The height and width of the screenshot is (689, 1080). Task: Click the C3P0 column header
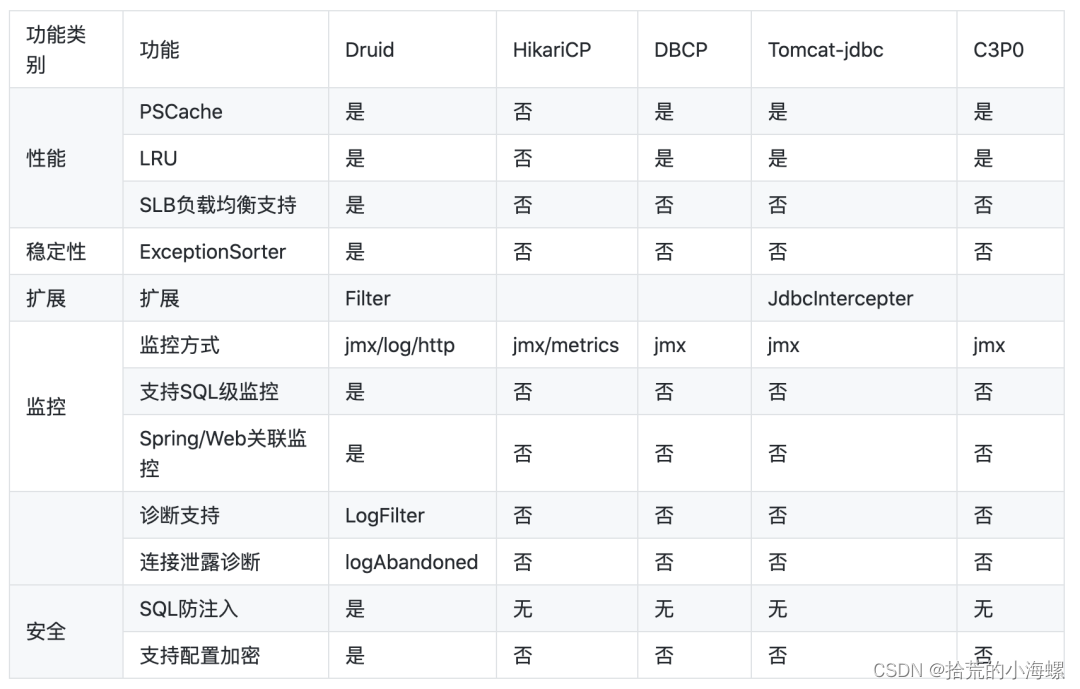1010,50
